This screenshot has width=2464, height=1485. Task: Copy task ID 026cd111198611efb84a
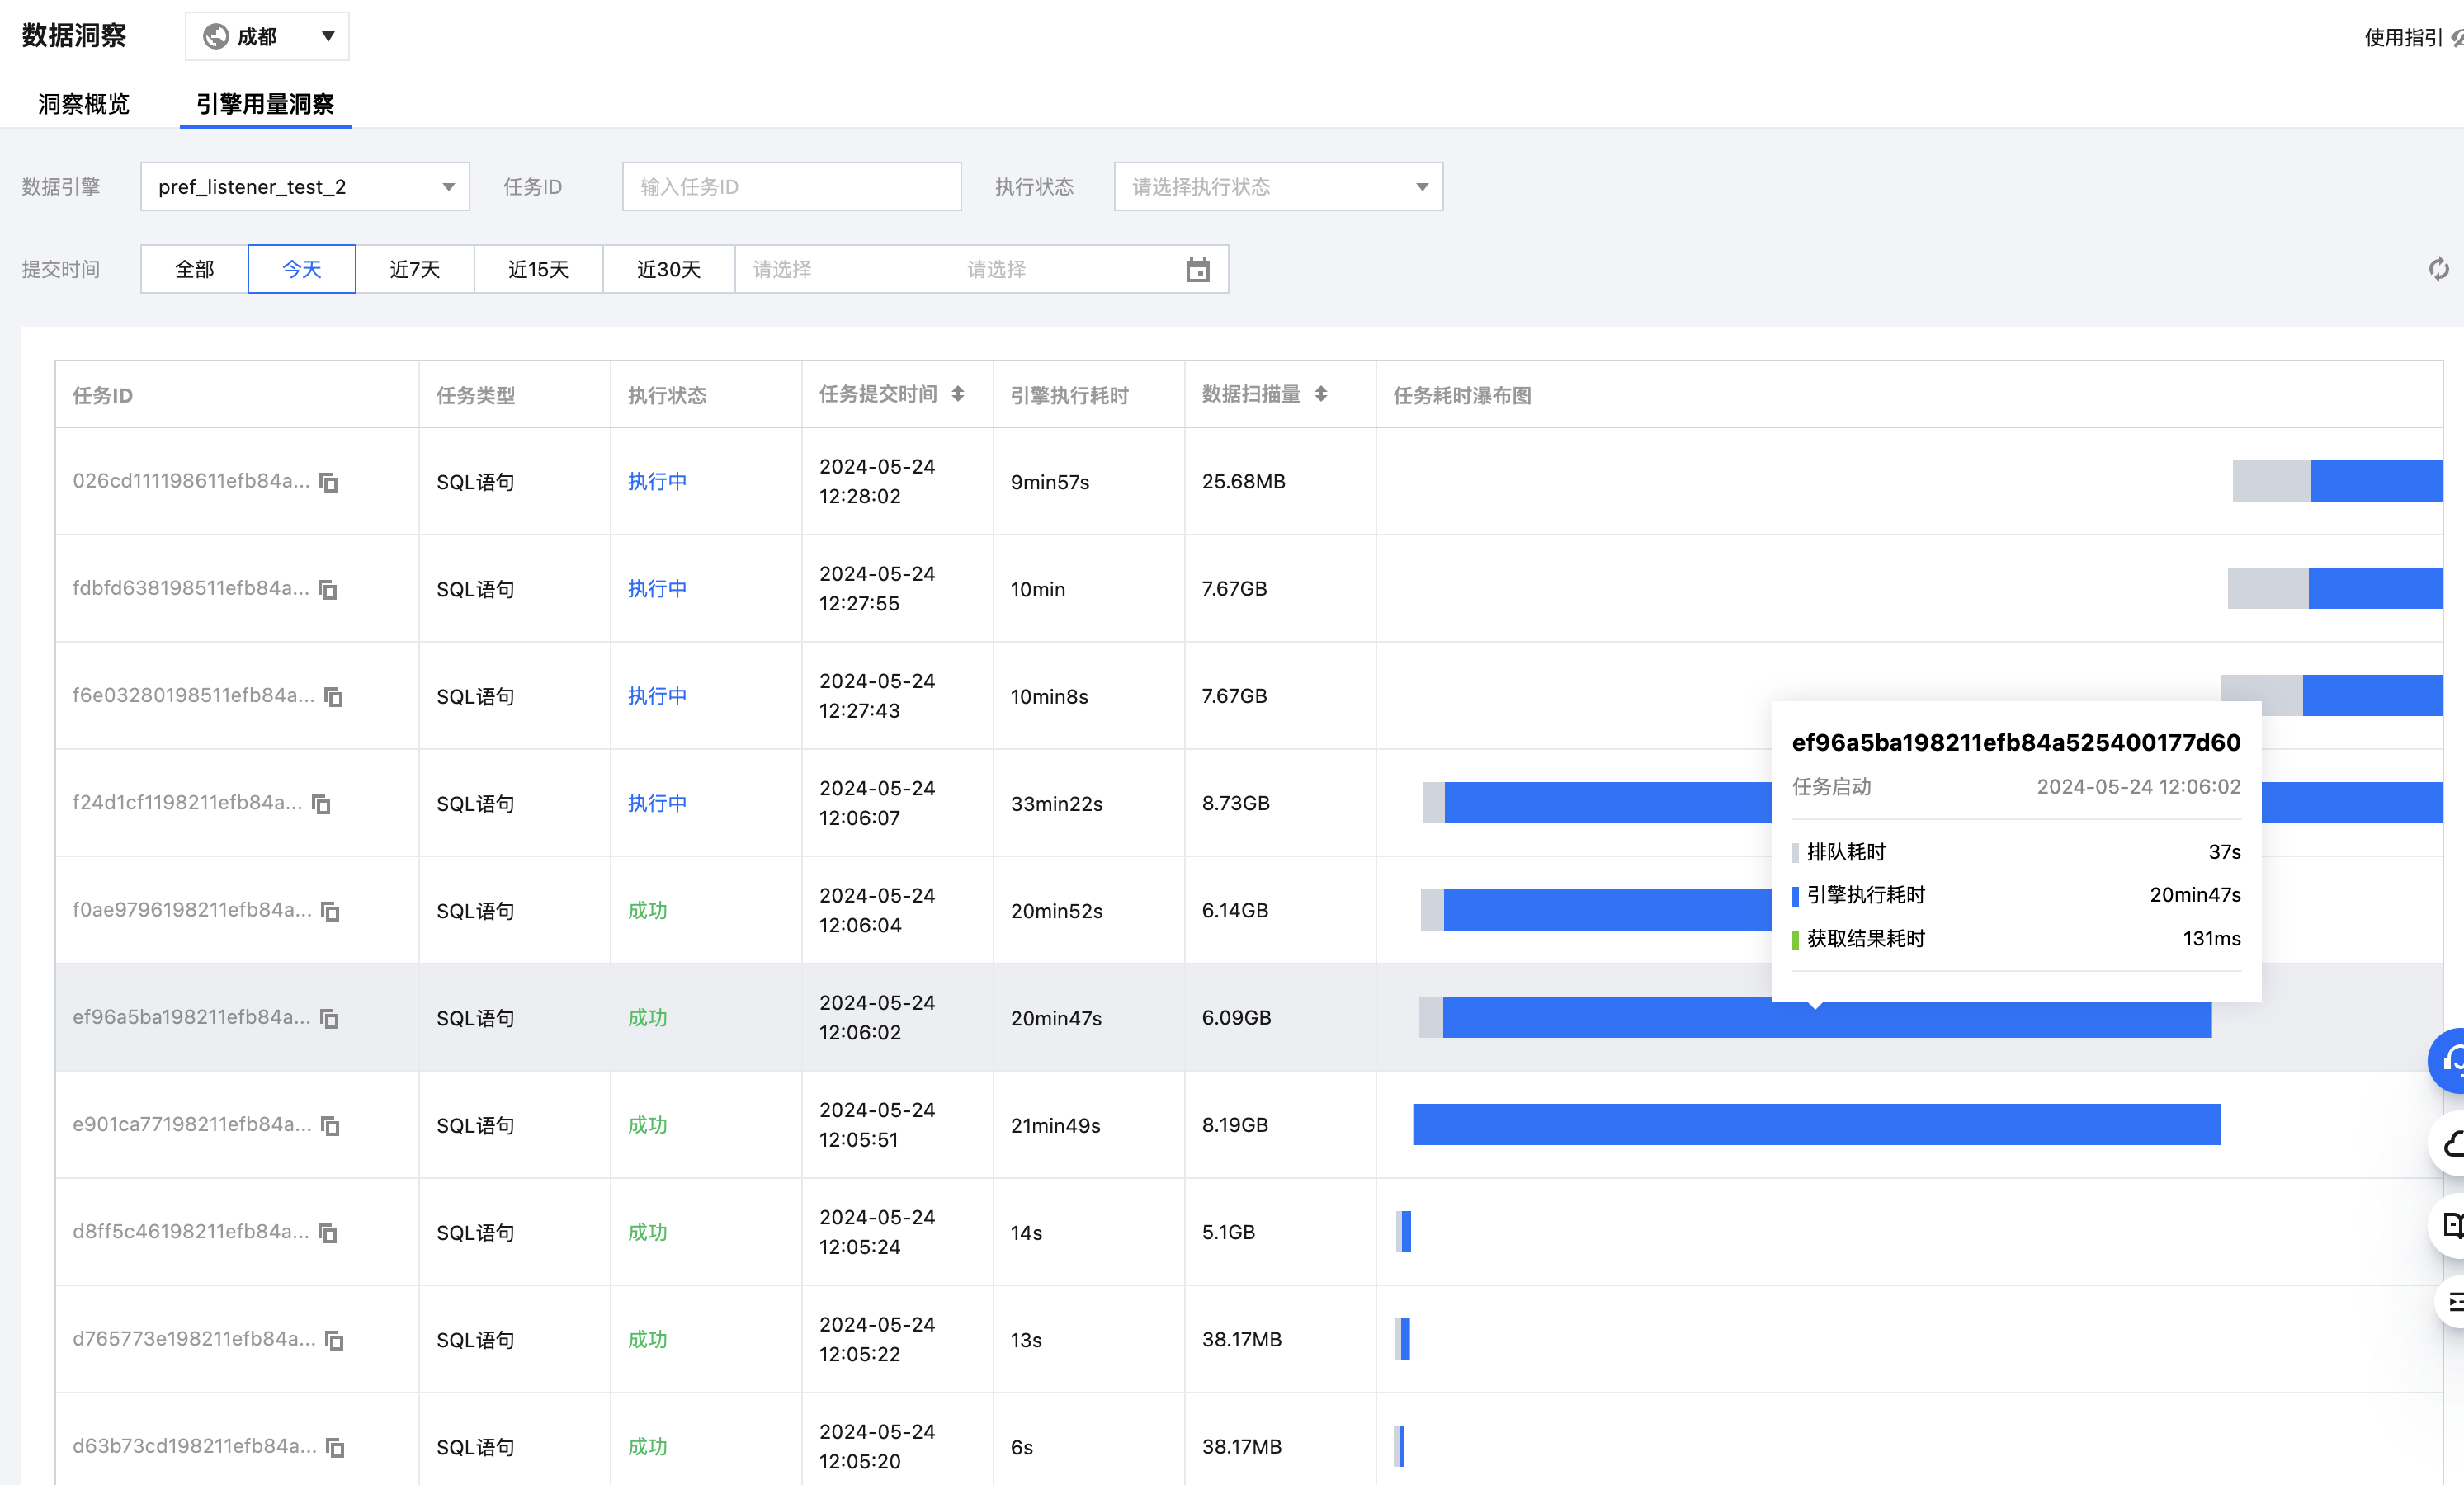pyautogui.click(x=329, y=482)
